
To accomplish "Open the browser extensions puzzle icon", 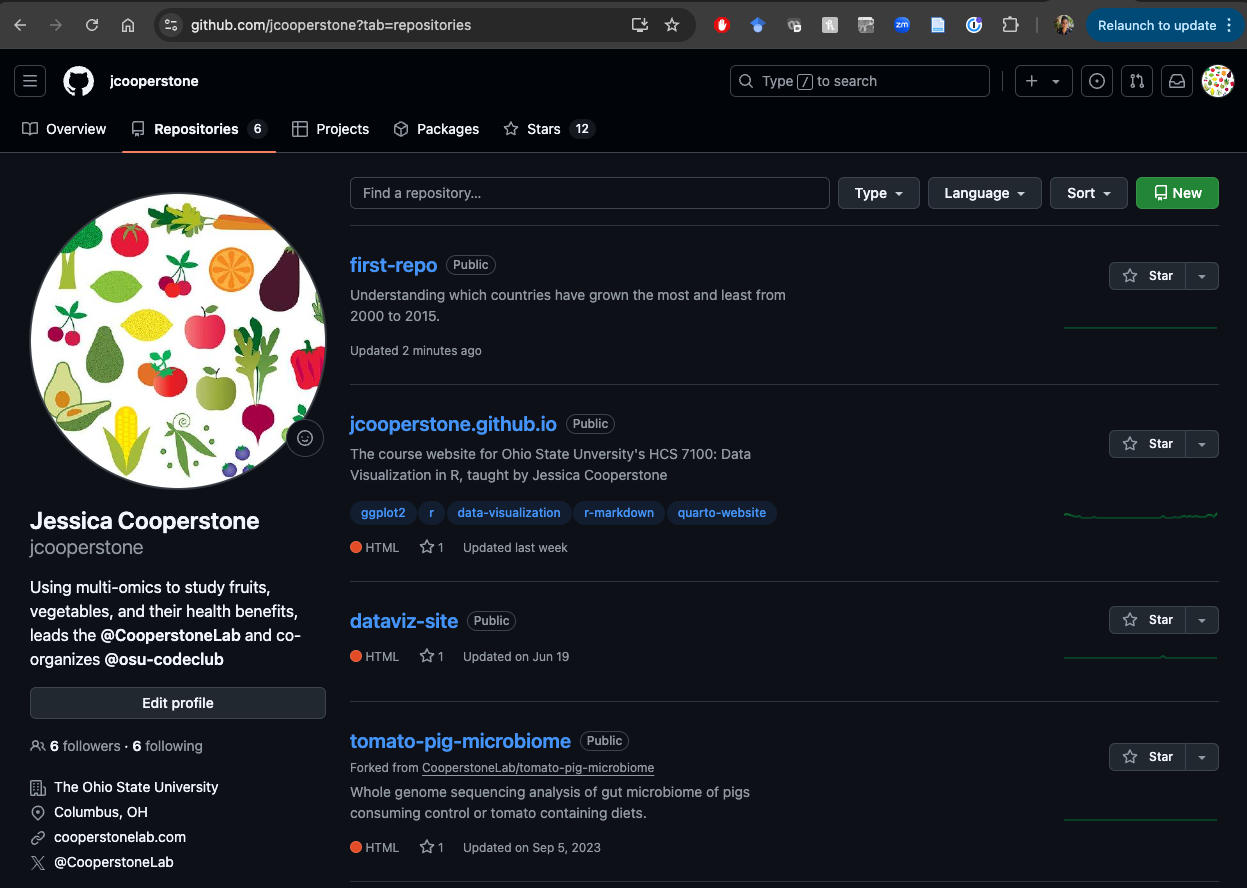I will tap(1010, 25).
